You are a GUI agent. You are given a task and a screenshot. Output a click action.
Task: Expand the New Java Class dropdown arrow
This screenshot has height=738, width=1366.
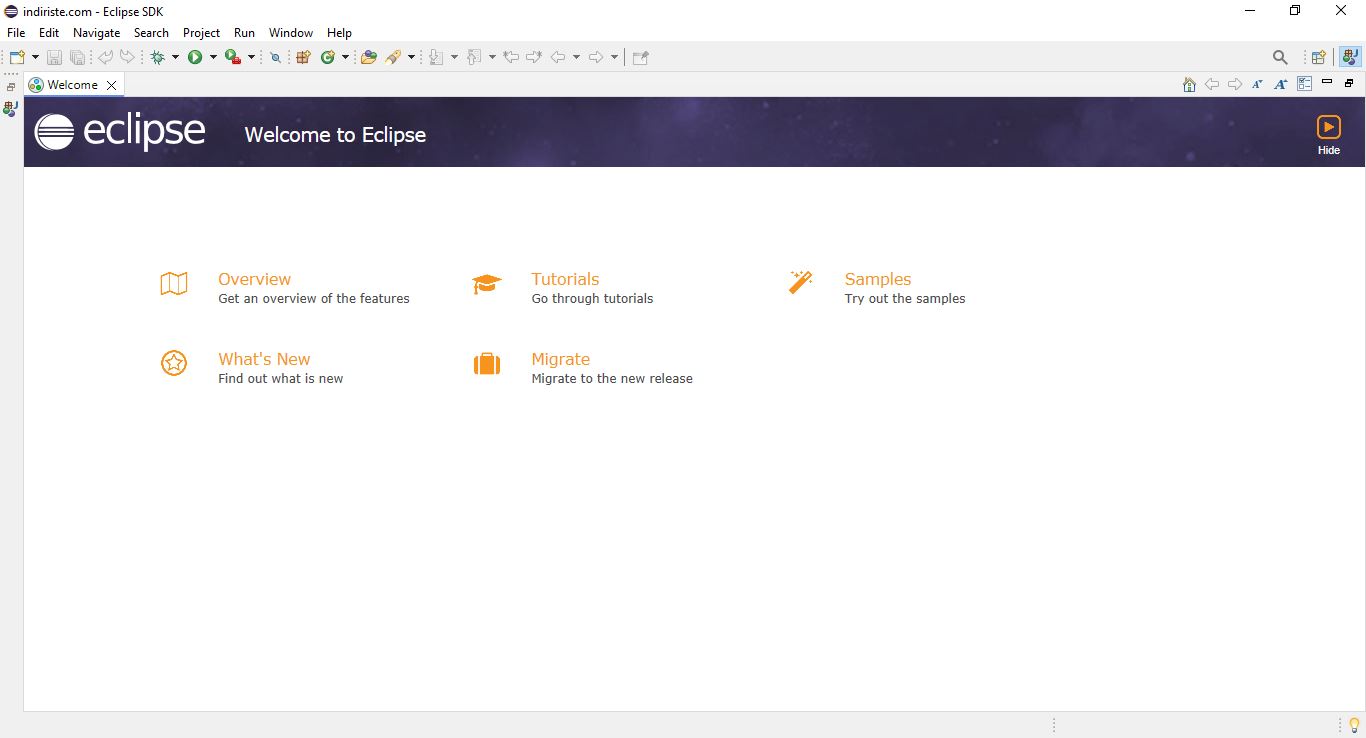(345, 58)
